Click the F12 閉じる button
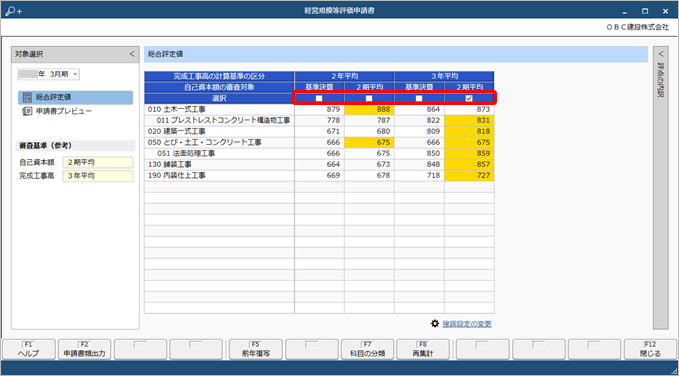Screen dimensions: 679x376 (650, 349)
